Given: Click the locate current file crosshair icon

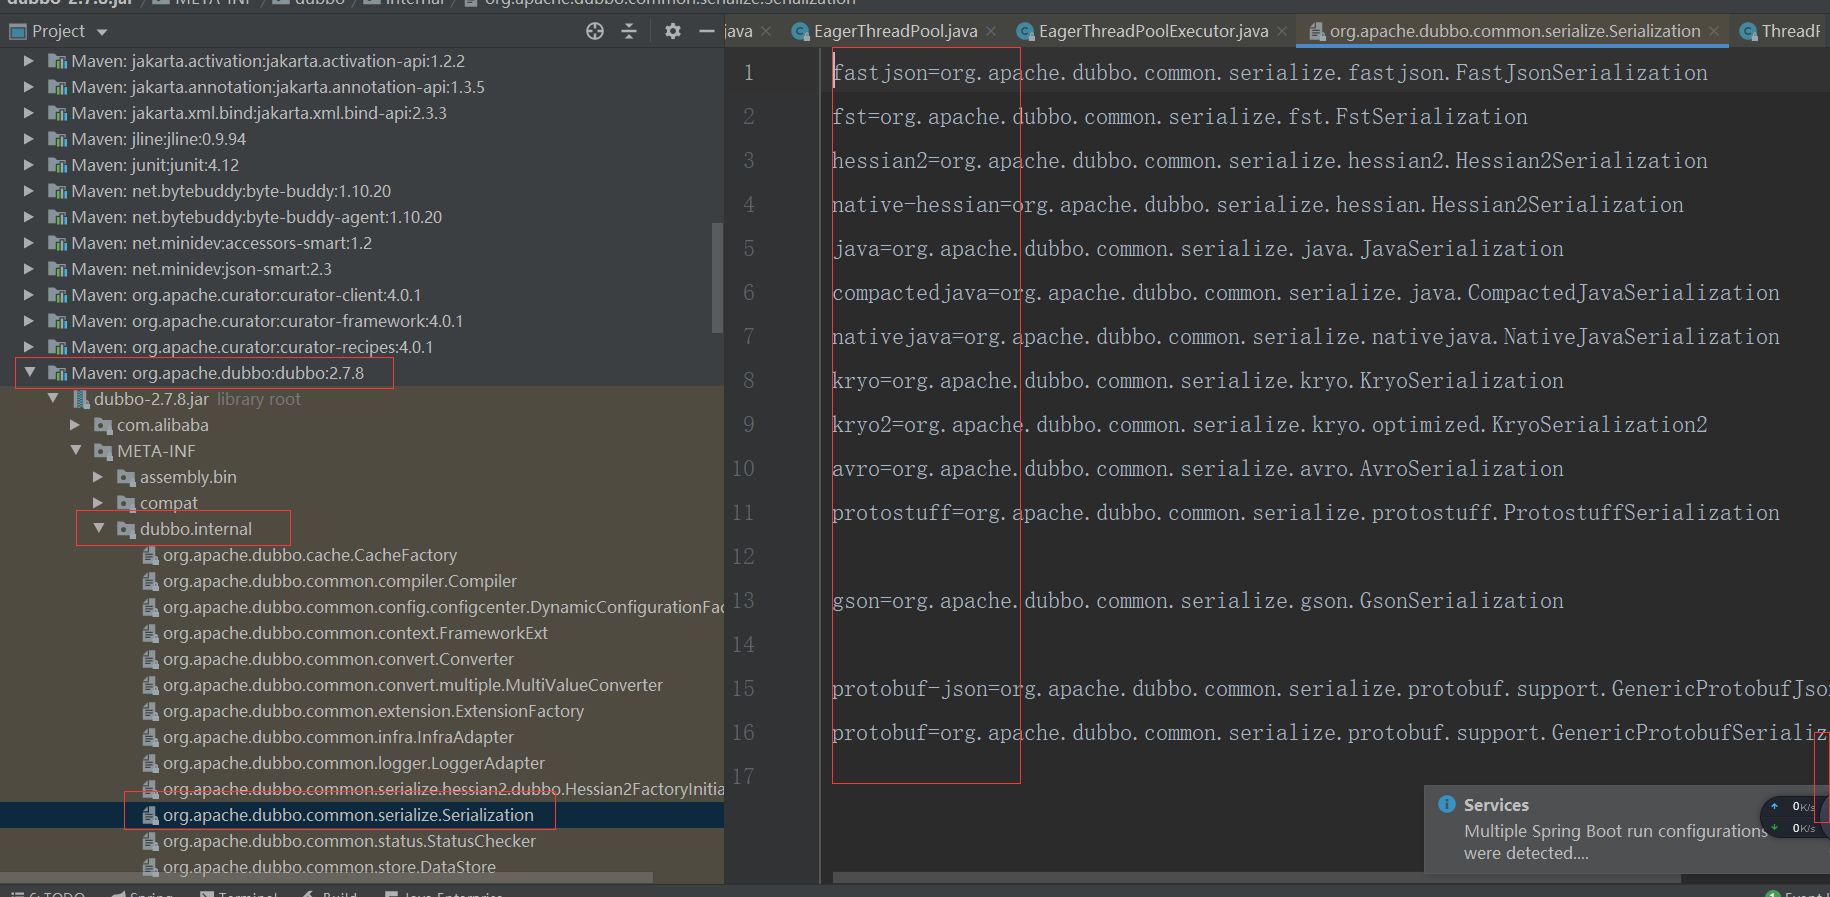Looking at the screenshot, I should click(x=595, y=31).
